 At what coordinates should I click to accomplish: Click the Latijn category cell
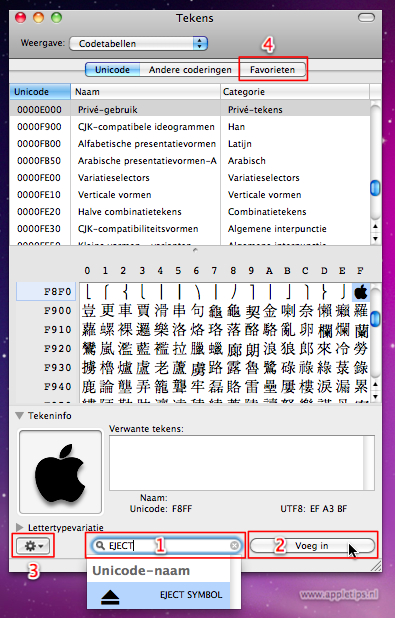click(x=240, y=143)
